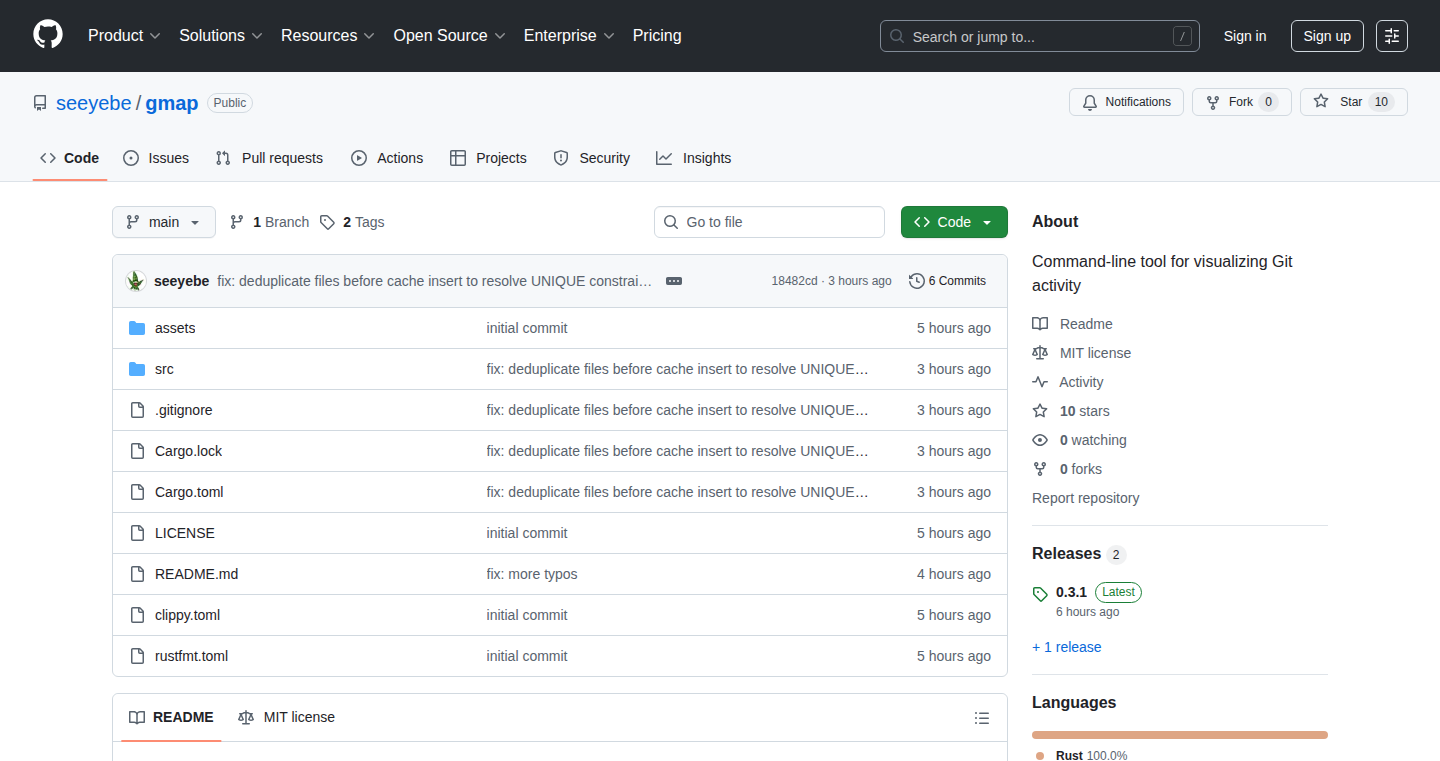Screen dimensions: 1440x761
Task: Open the Cargo.toml file
Action: [x=189, y=492]
